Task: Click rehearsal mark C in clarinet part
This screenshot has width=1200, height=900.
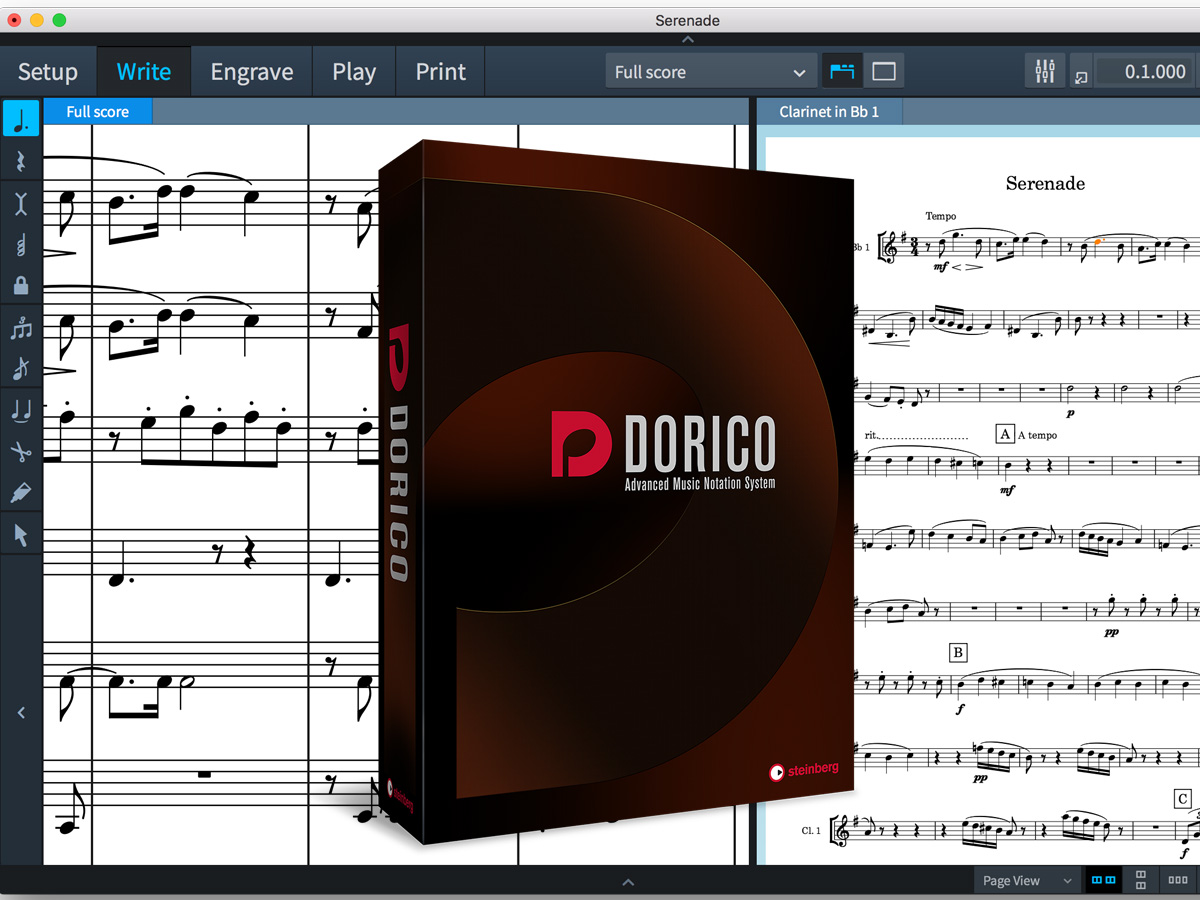Action: (x=1182, y=798)
